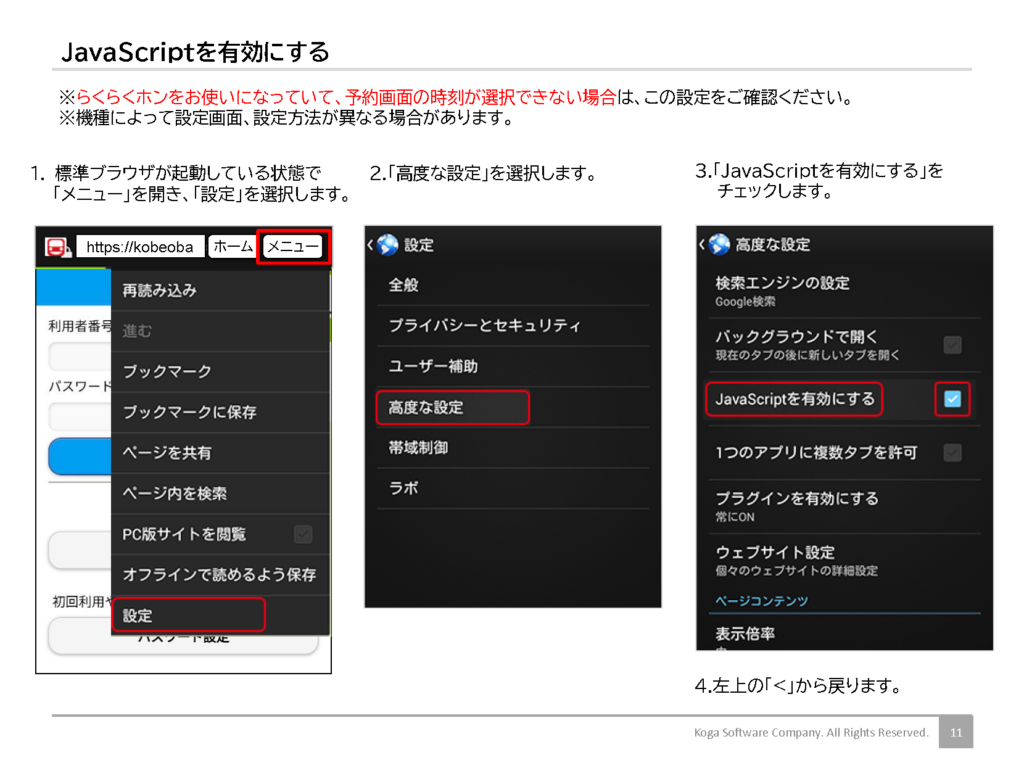Check 1つのアプリに複数タブを許可 checkbox
The image size is (1024, 768).
(952, 452)
